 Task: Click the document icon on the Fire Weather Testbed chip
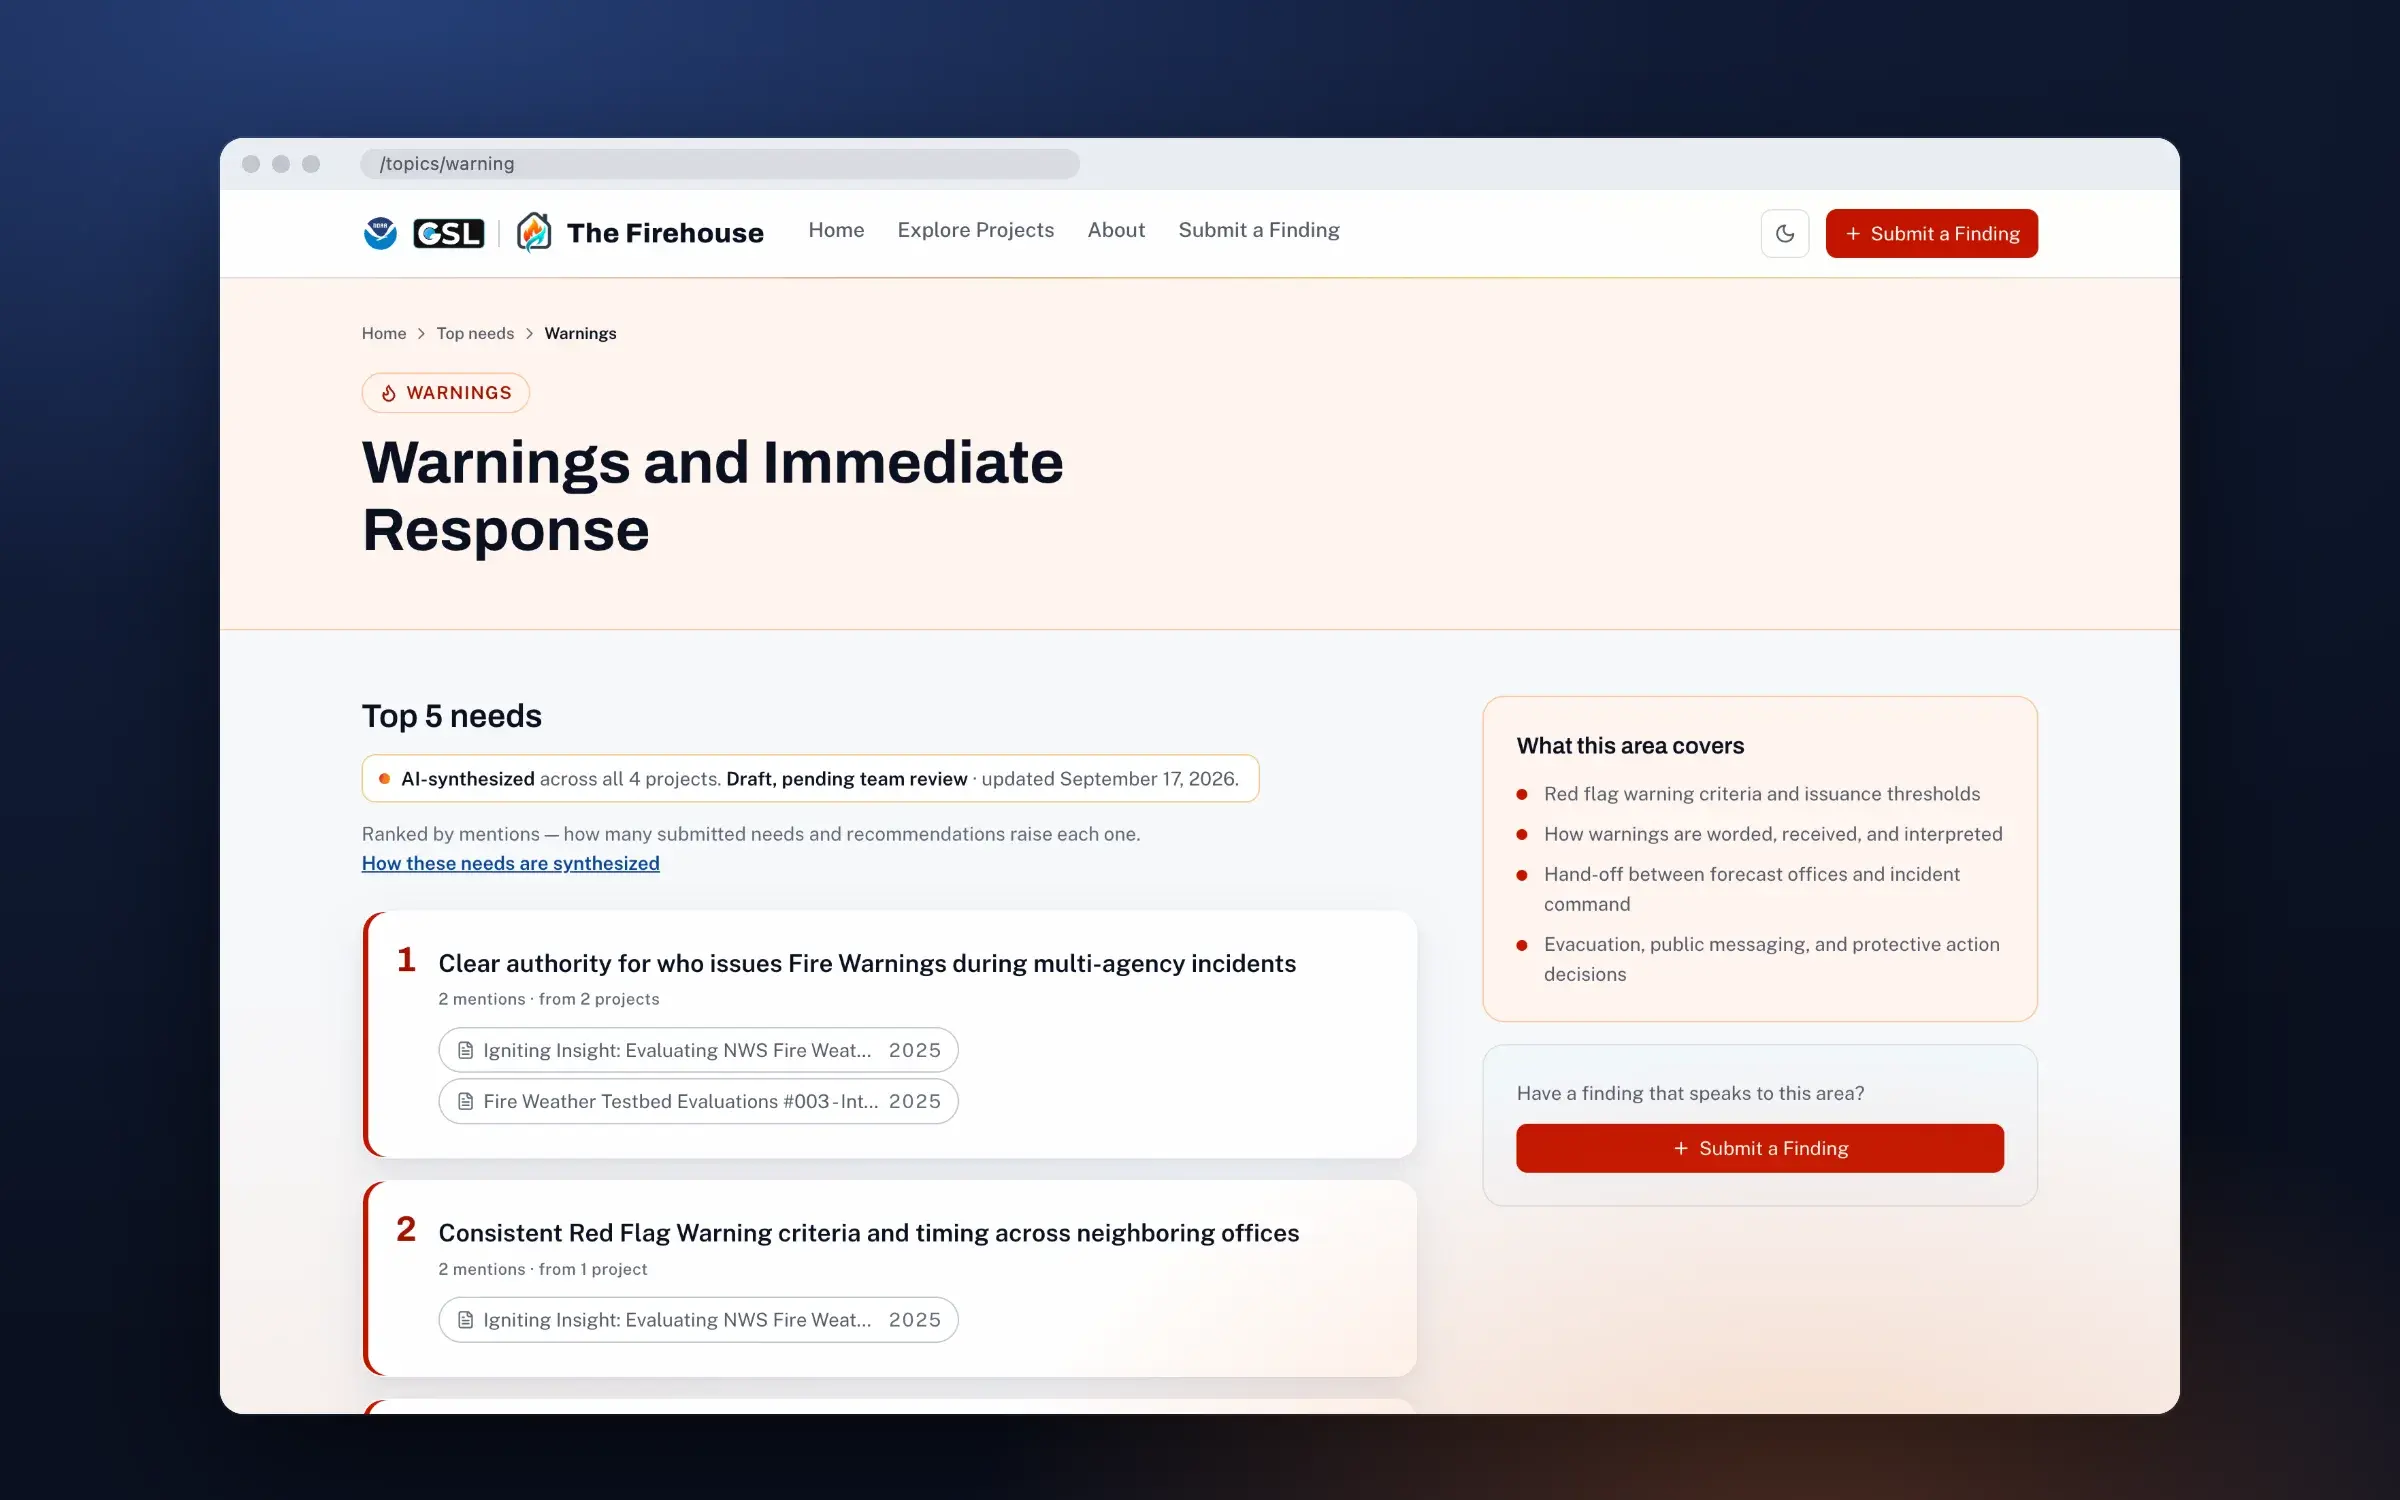(465, 1101)
